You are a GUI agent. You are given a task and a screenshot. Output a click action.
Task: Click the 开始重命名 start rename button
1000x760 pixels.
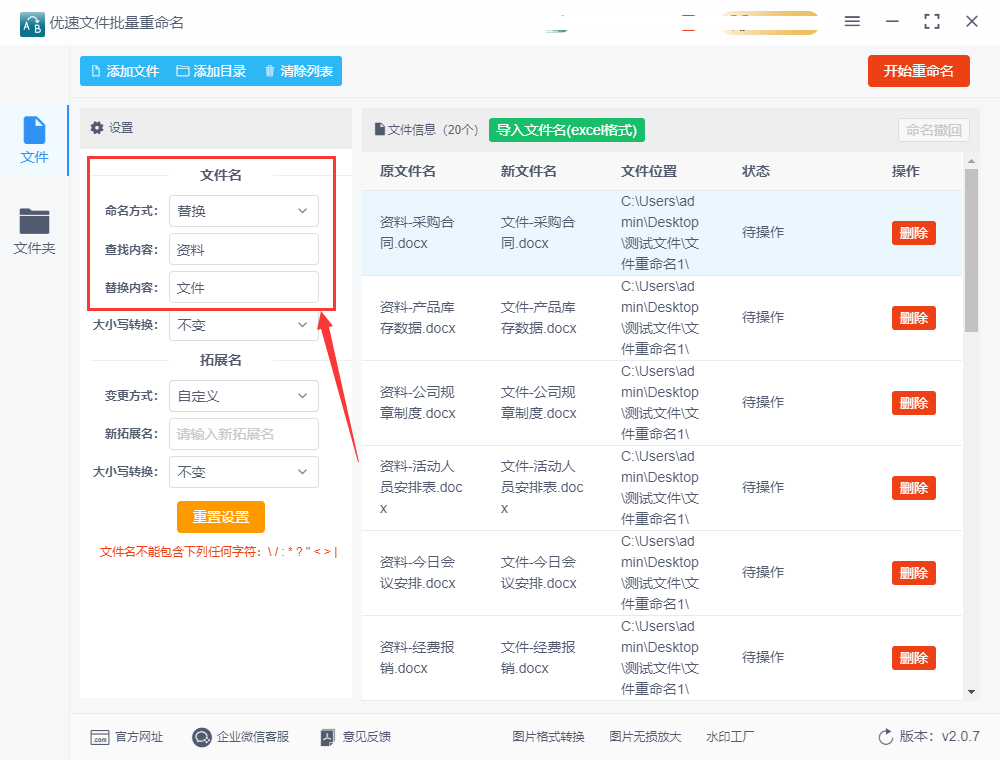click(x=918, y=71)
